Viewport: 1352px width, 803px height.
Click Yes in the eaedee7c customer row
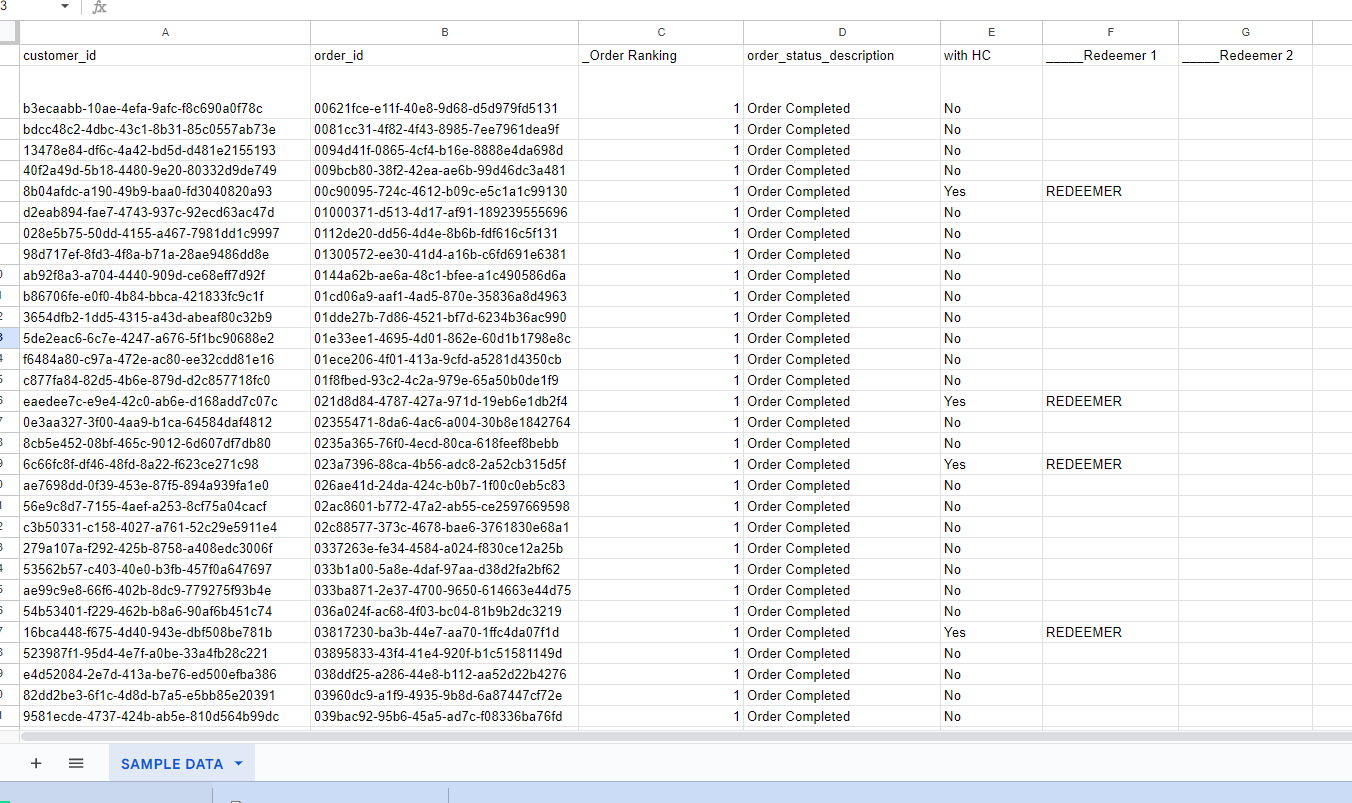pyautogui.click(x=991, y=401)
